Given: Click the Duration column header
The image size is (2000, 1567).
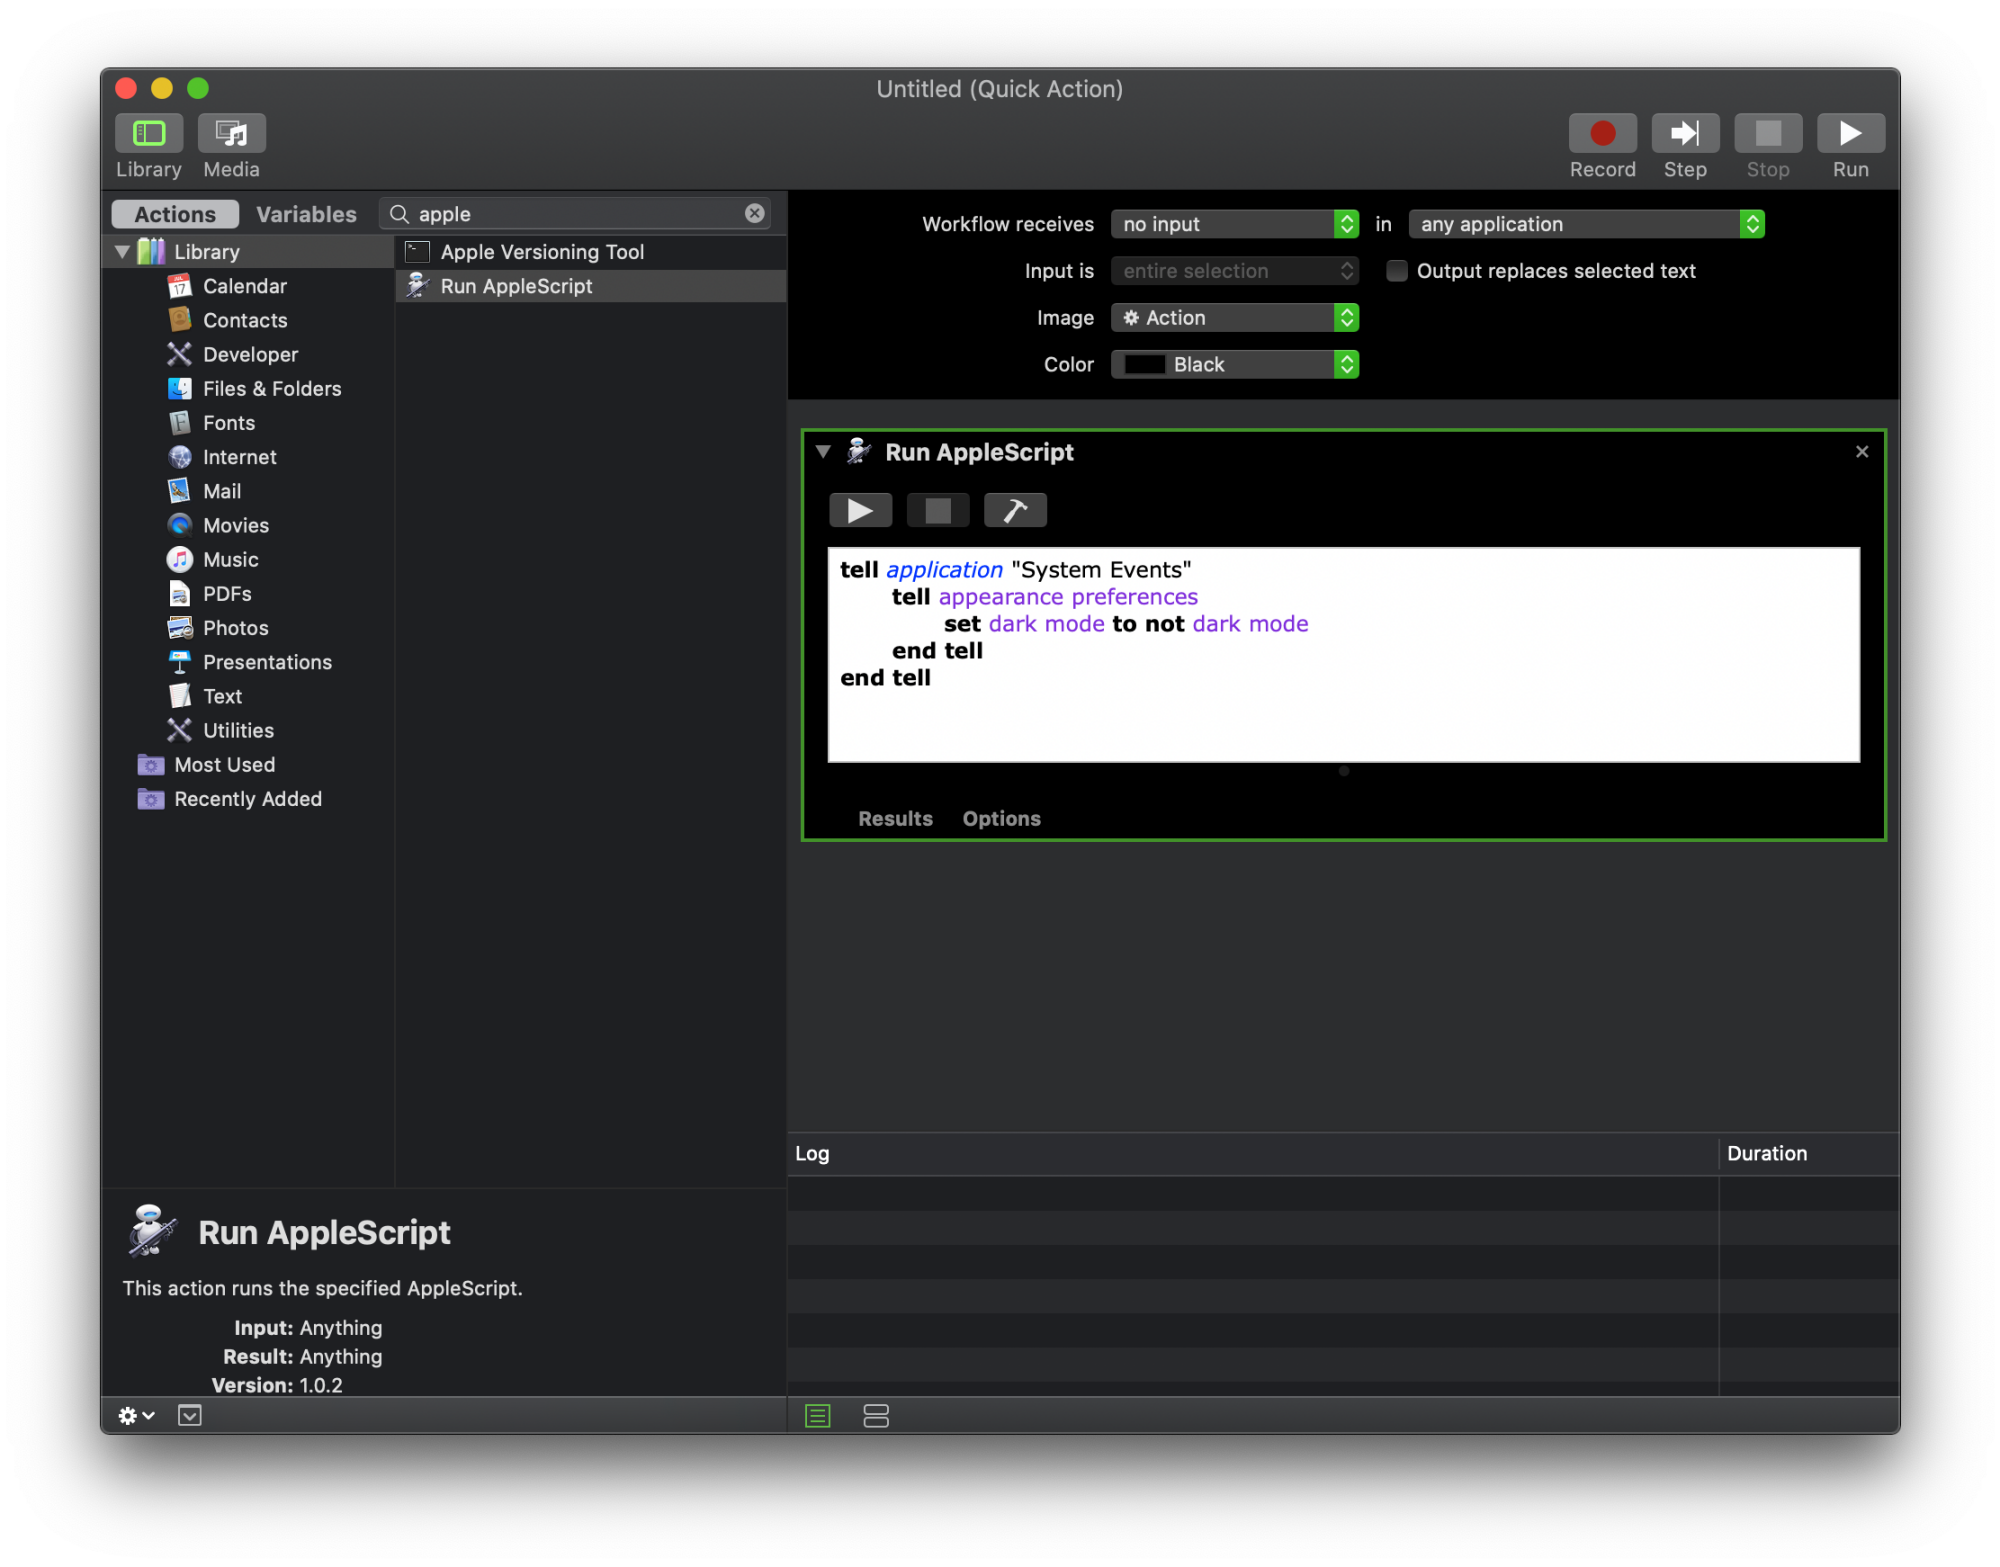Looking at the screenshot, I should point(1808,1153).
